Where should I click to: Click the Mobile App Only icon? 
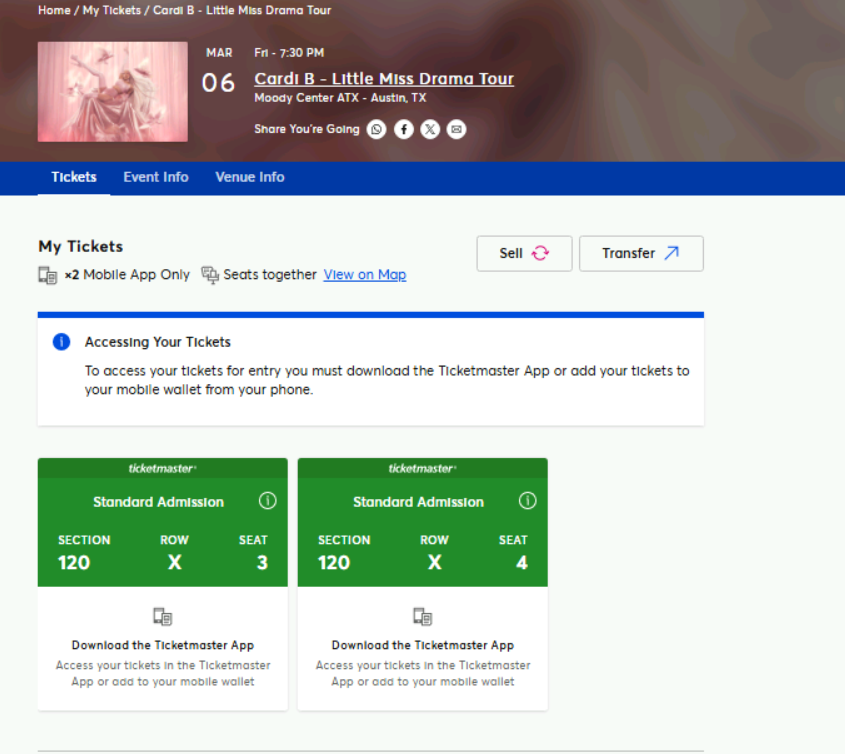(47, 275)
